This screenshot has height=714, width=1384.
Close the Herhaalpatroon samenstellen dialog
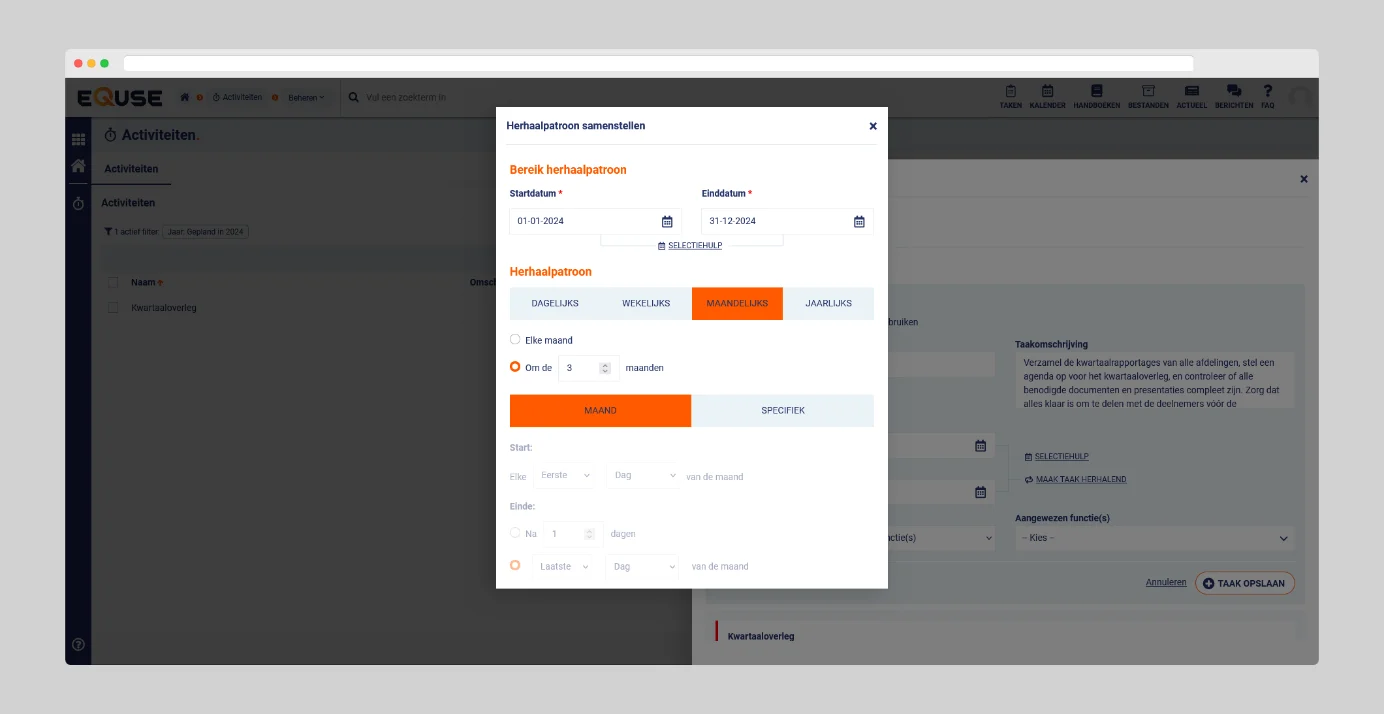pyautogui.click(x=873, y=126)
